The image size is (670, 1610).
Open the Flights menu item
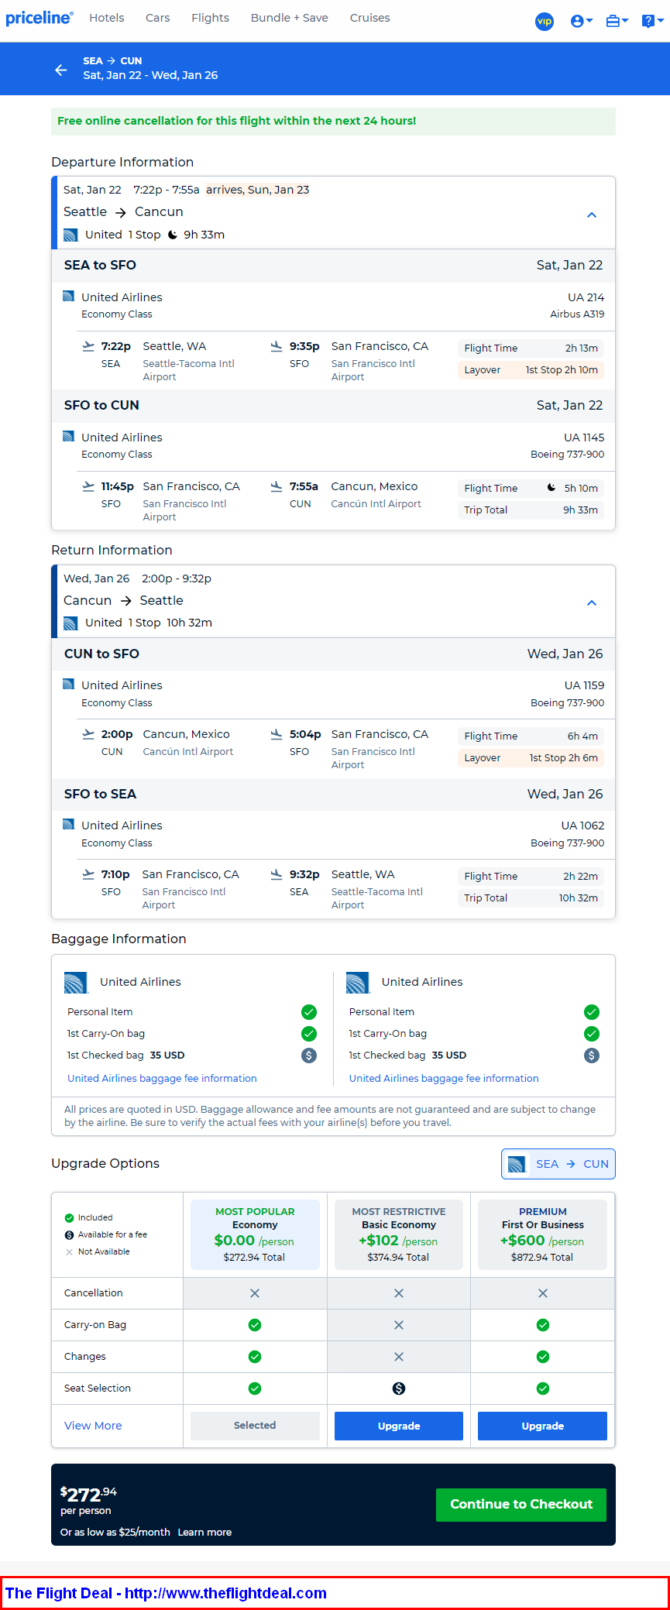tap(210, 18)
